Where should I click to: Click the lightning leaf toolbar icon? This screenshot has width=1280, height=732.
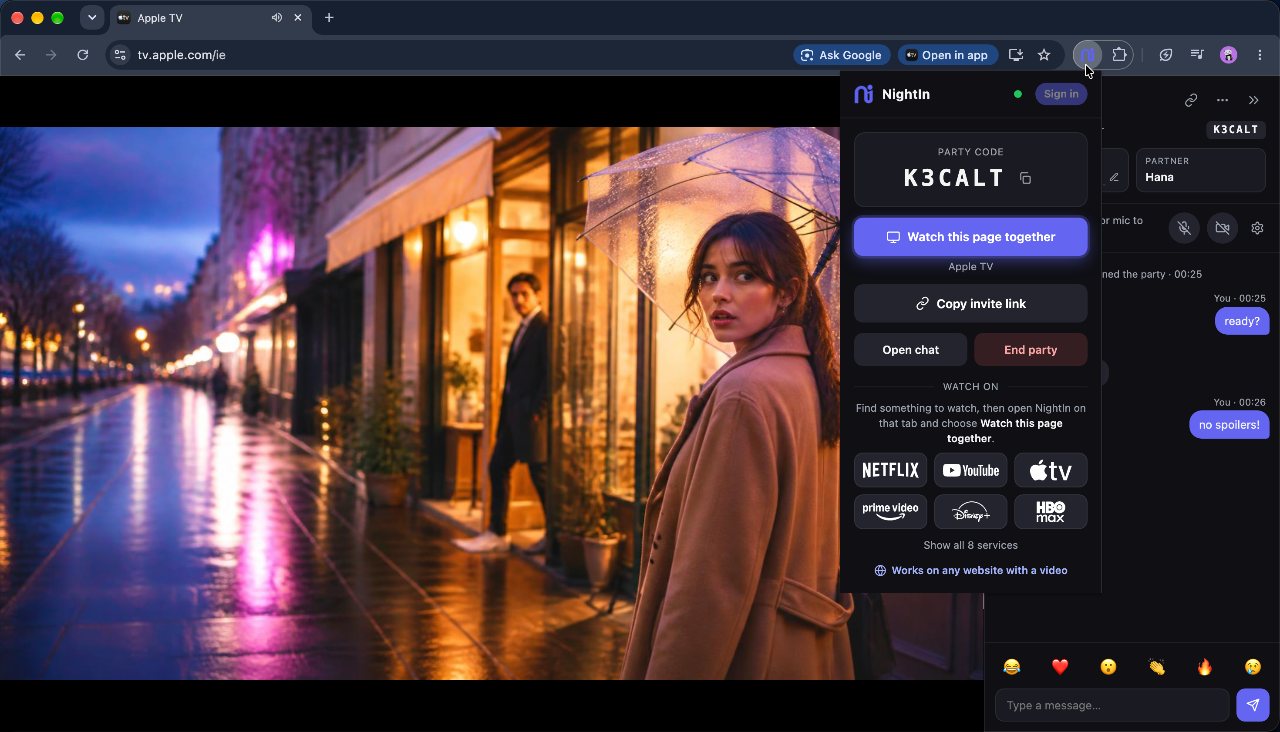click(x=1166, y=55)
